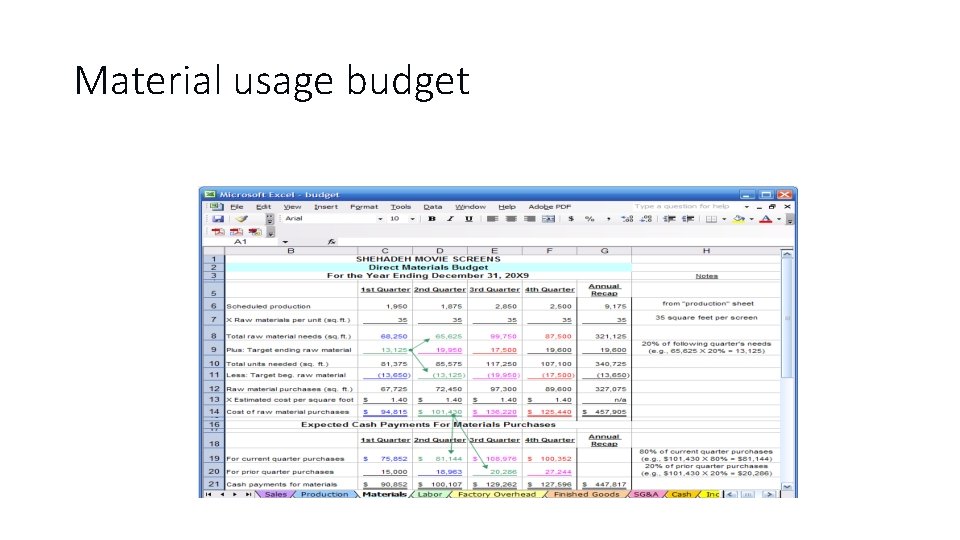Open the Font Color dropdown arrow
The width and height of the screenshot is (960, 540).
pos(779,219)
